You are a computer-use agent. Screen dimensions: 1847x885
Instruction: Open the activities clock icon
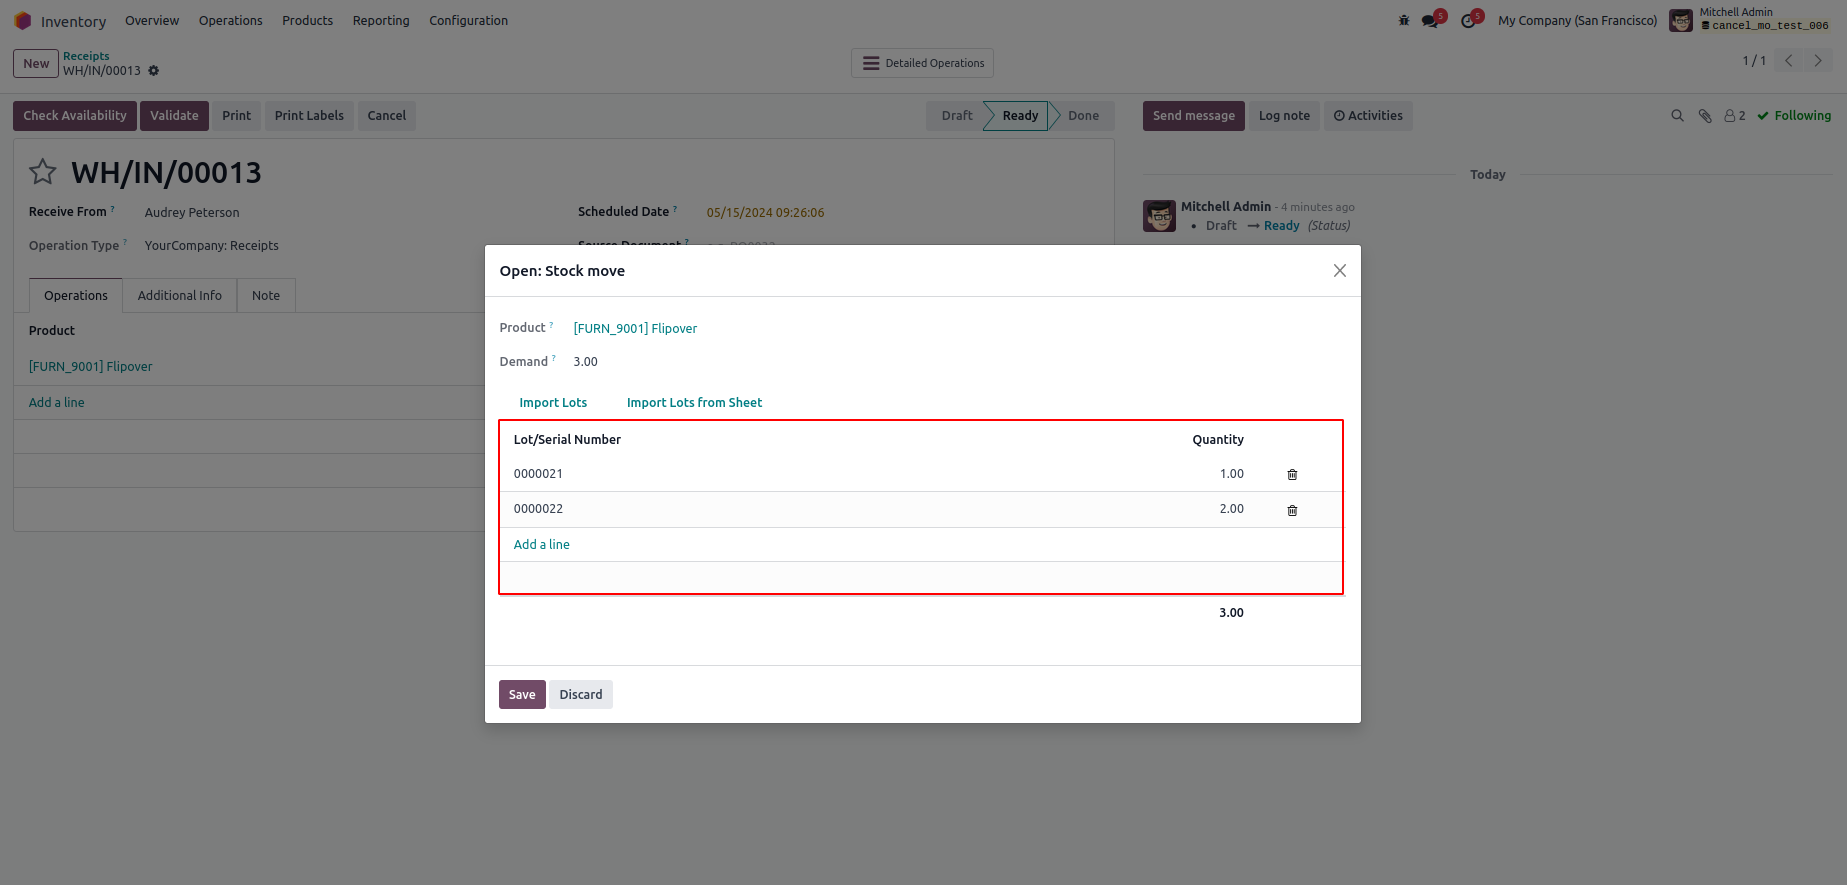coord(1468,21)
